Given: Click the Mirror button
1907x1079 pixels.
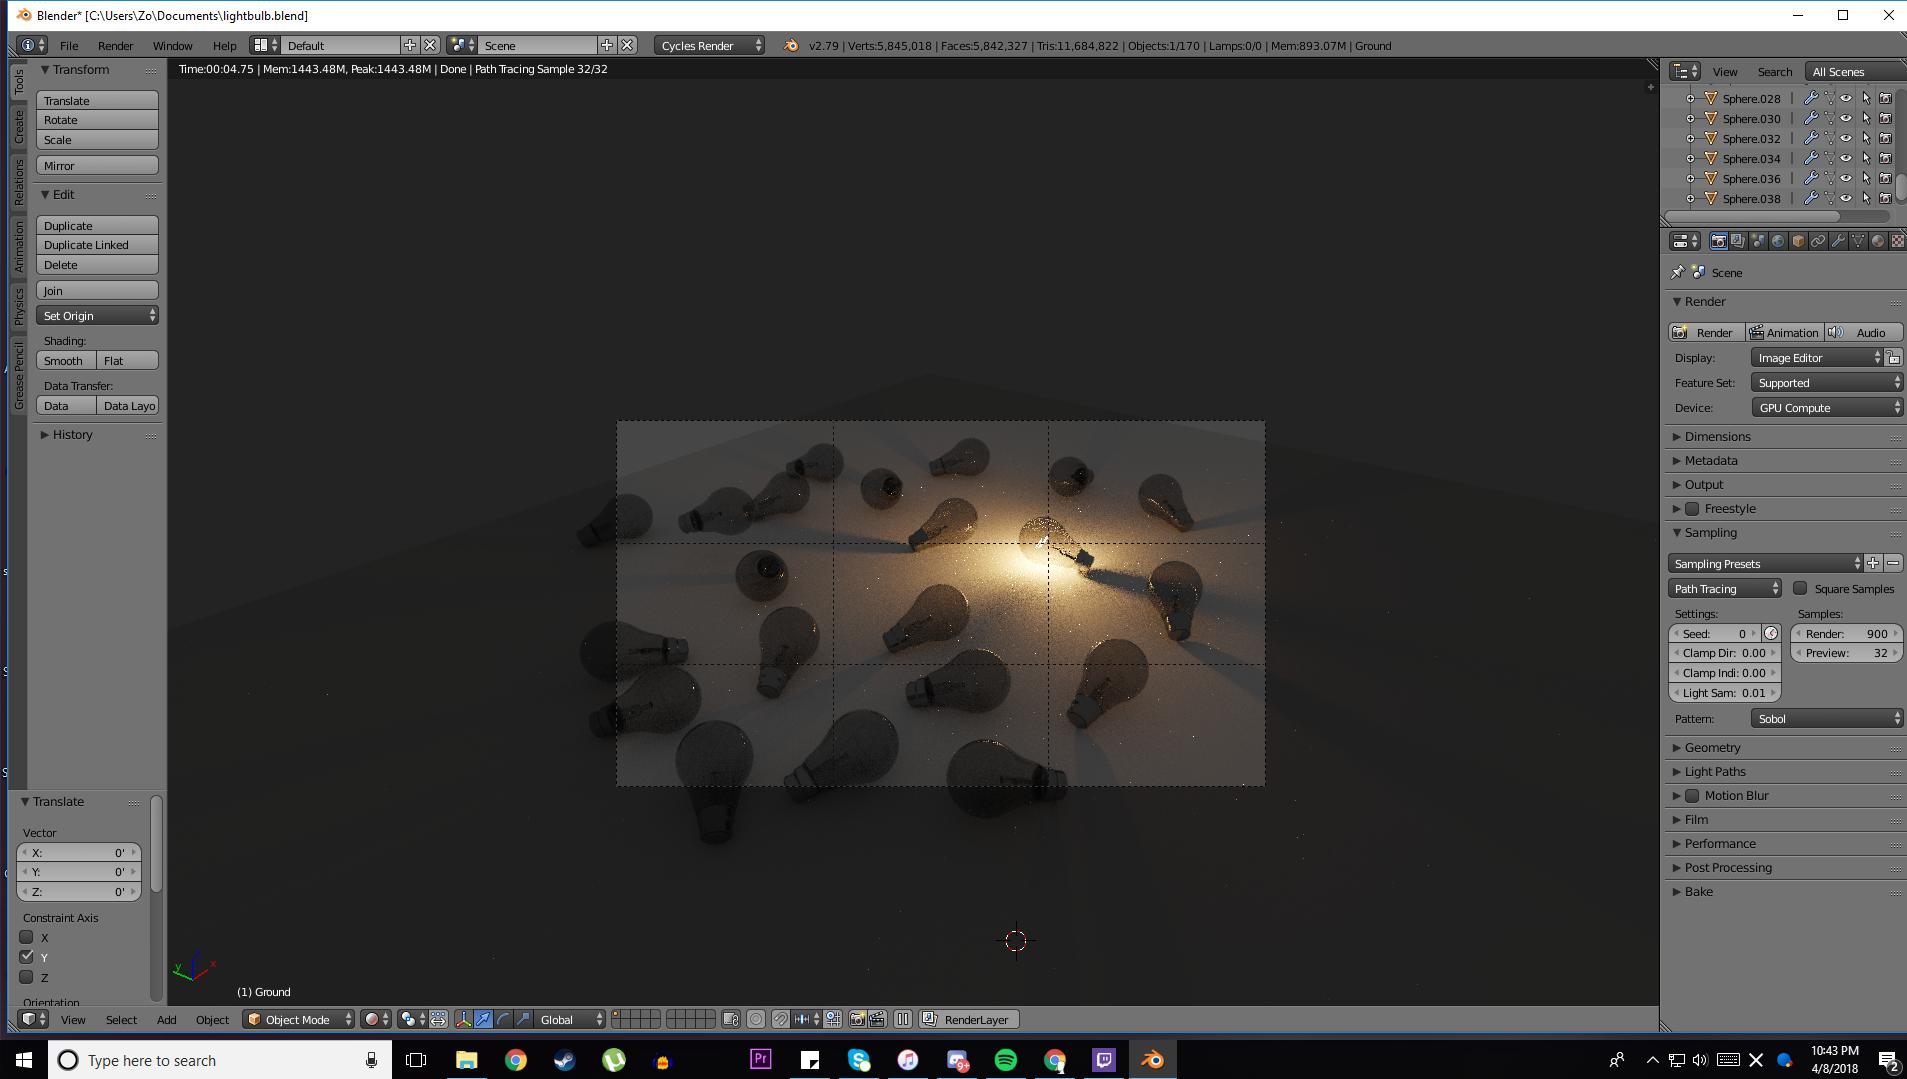Looking at the screenshot, I should coord(97,165).
